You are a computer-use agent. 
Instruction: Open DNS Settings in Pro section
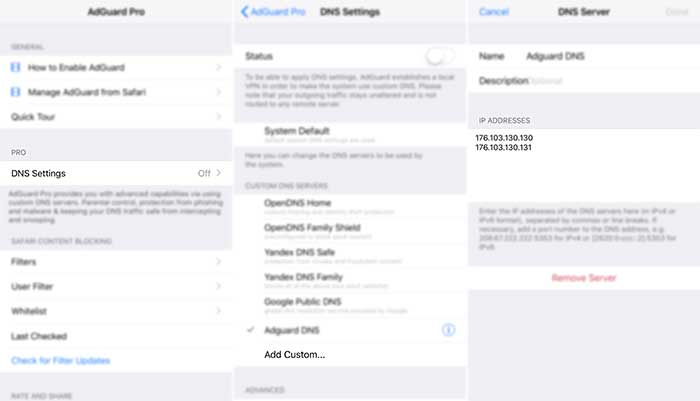(115, 173)
